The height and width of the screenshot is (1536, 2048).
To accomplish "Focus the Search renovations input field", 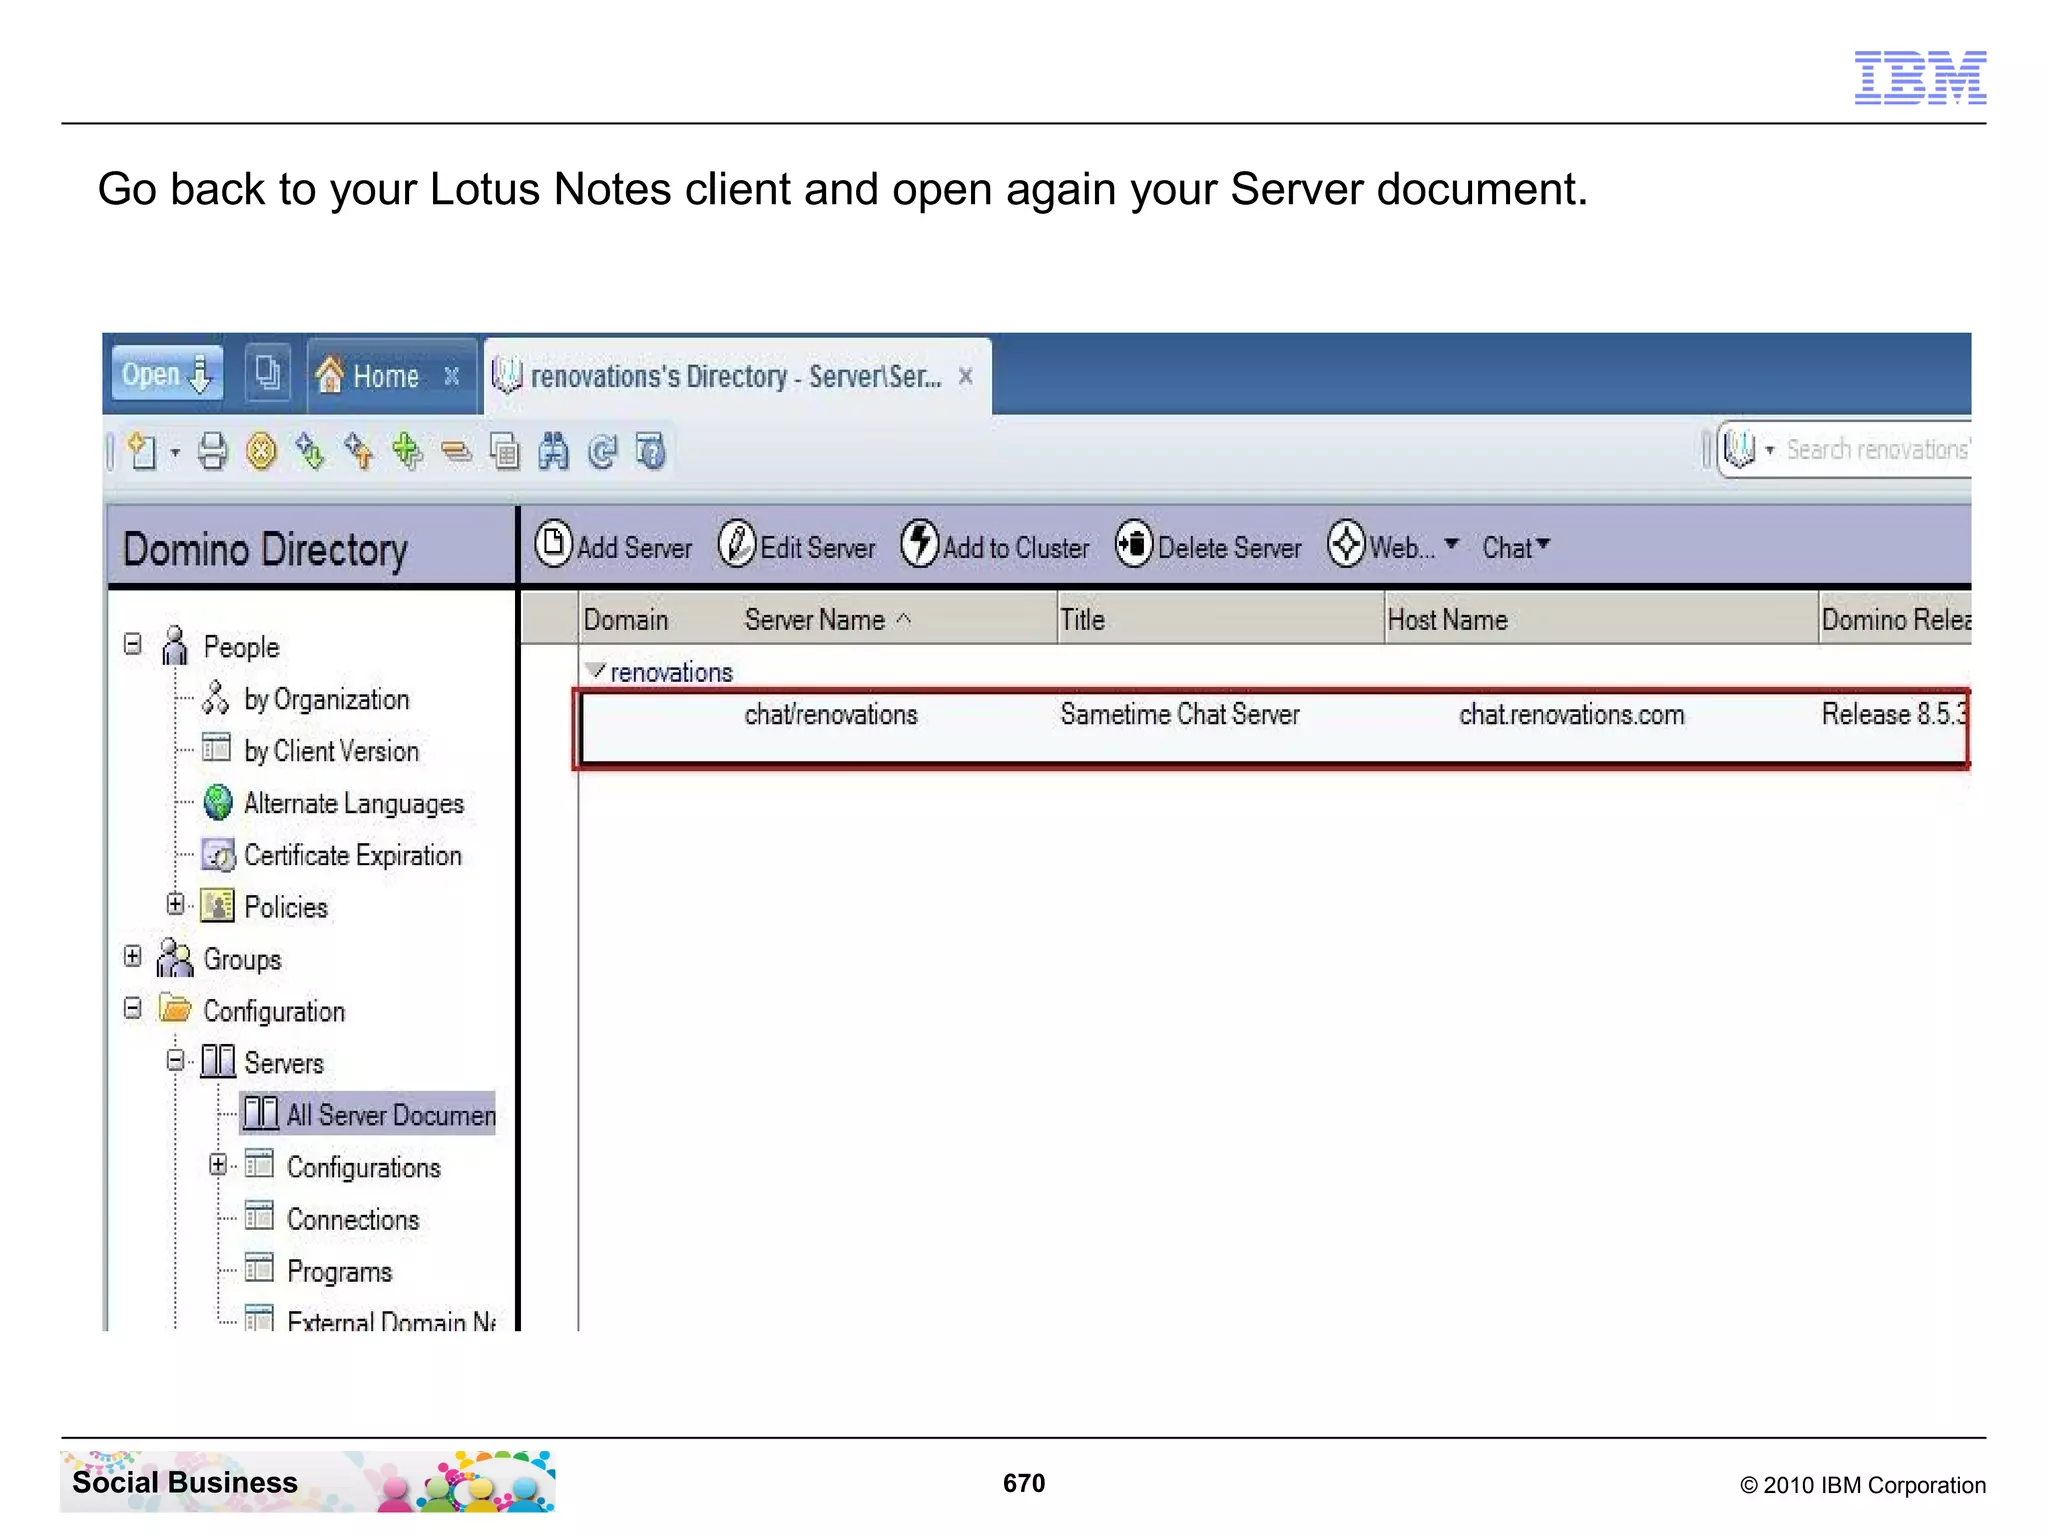I will pos(1878,450).
